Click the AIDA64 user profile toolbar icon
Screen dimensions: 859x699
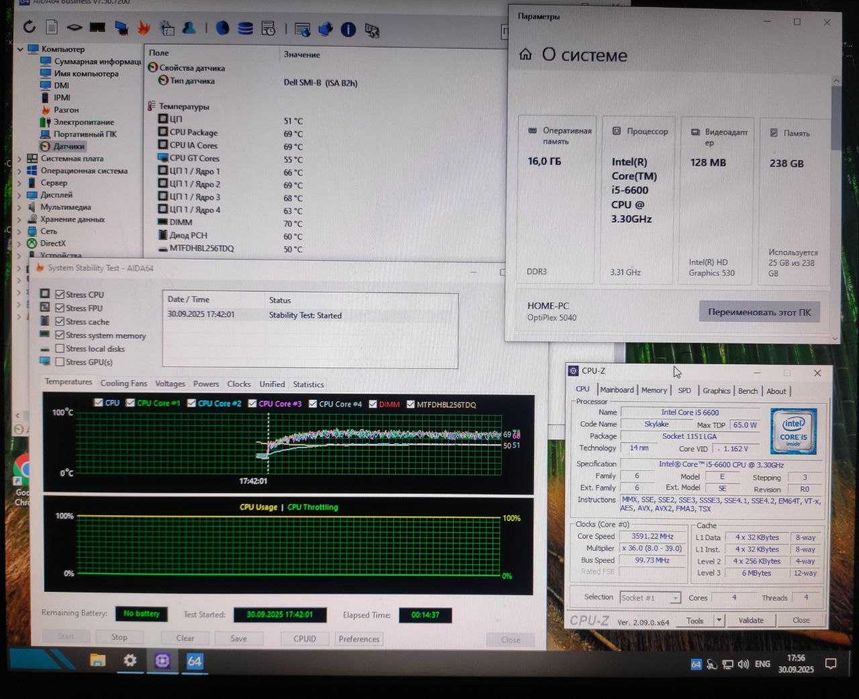coord(189,27)
